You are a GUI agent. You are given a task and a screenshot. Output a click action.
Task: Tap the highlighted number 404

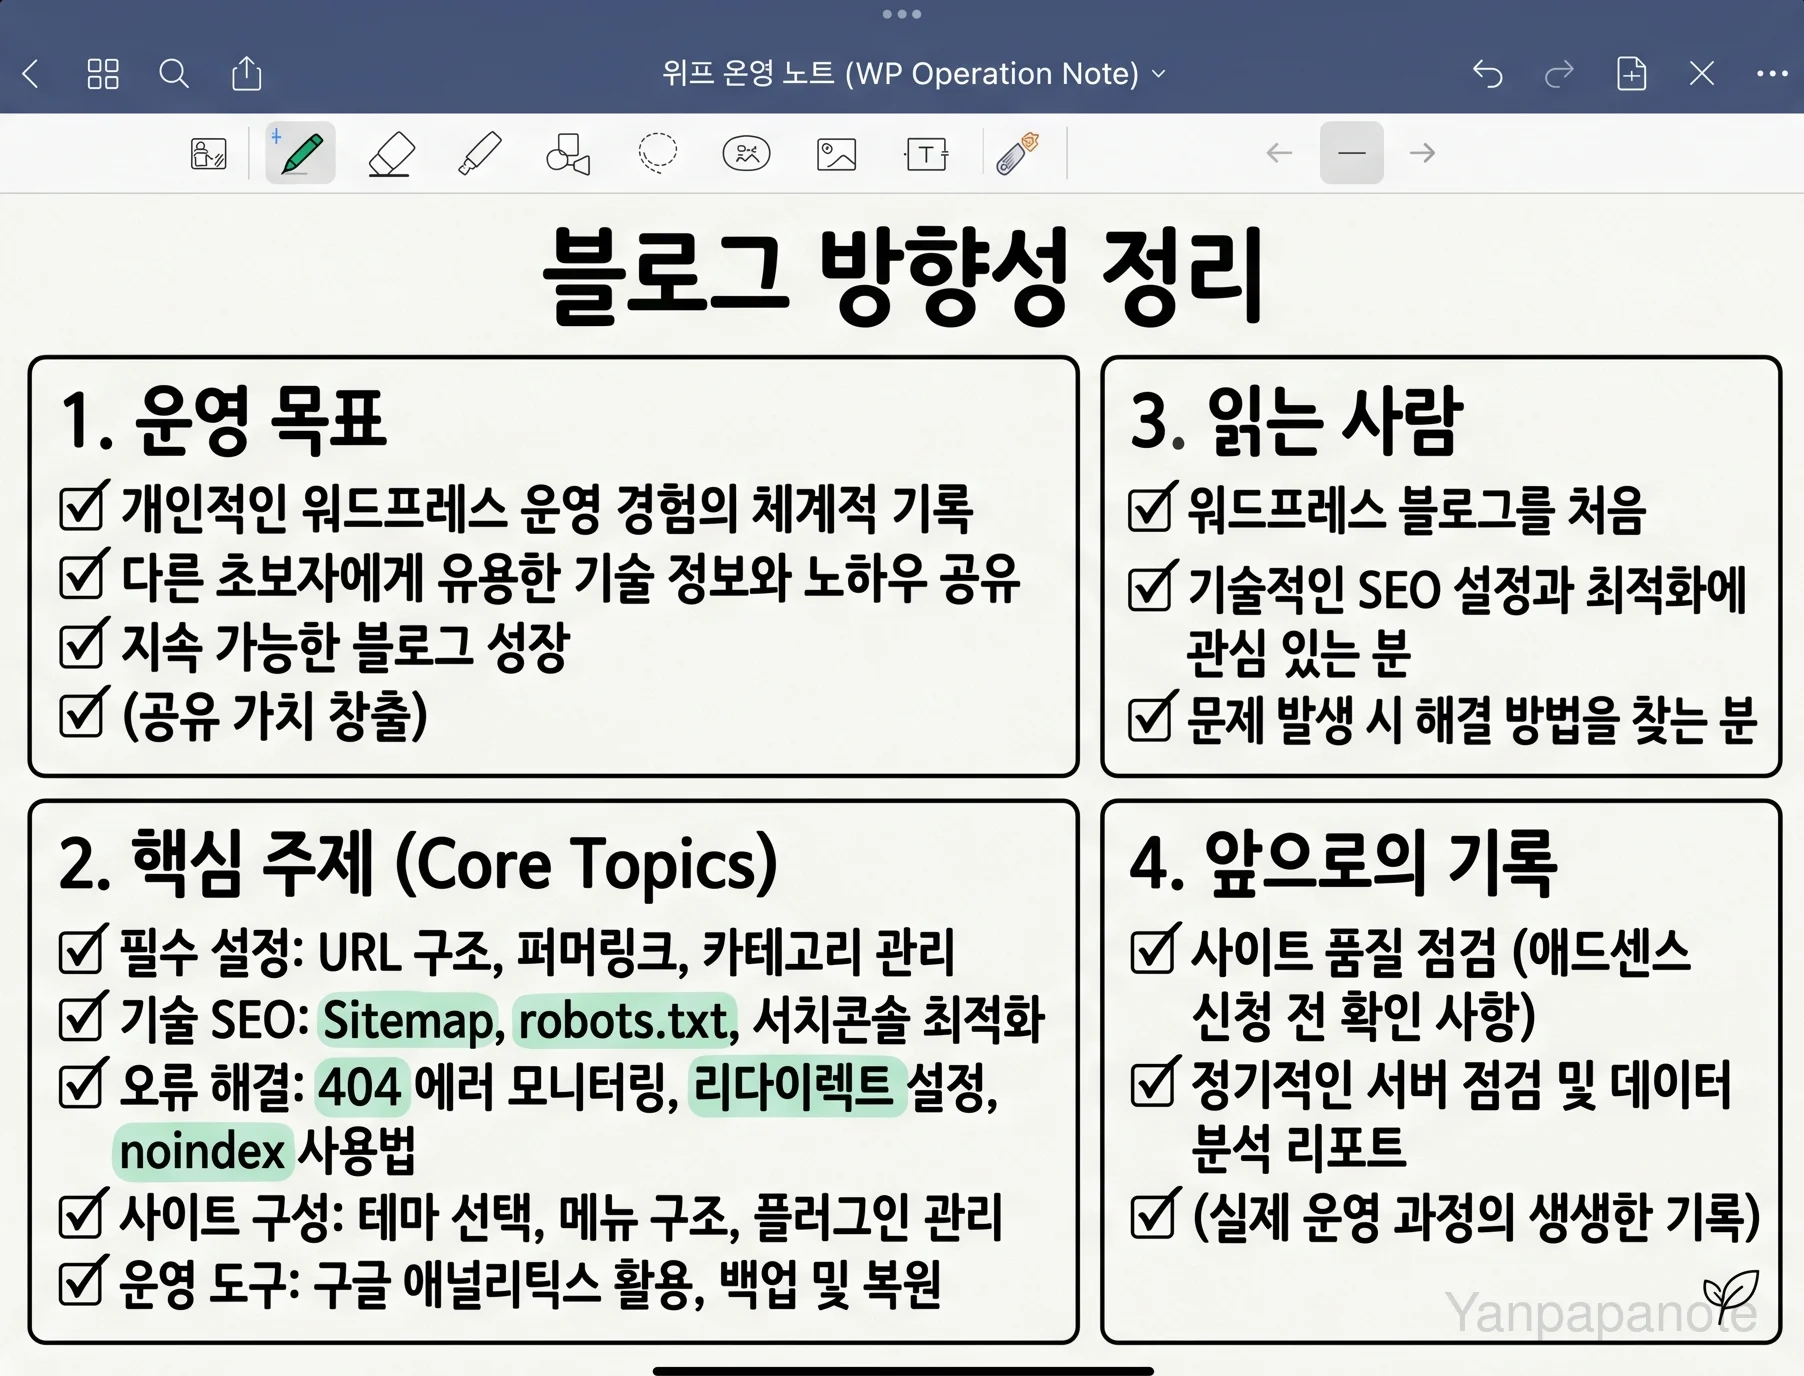click(361, 1086)
